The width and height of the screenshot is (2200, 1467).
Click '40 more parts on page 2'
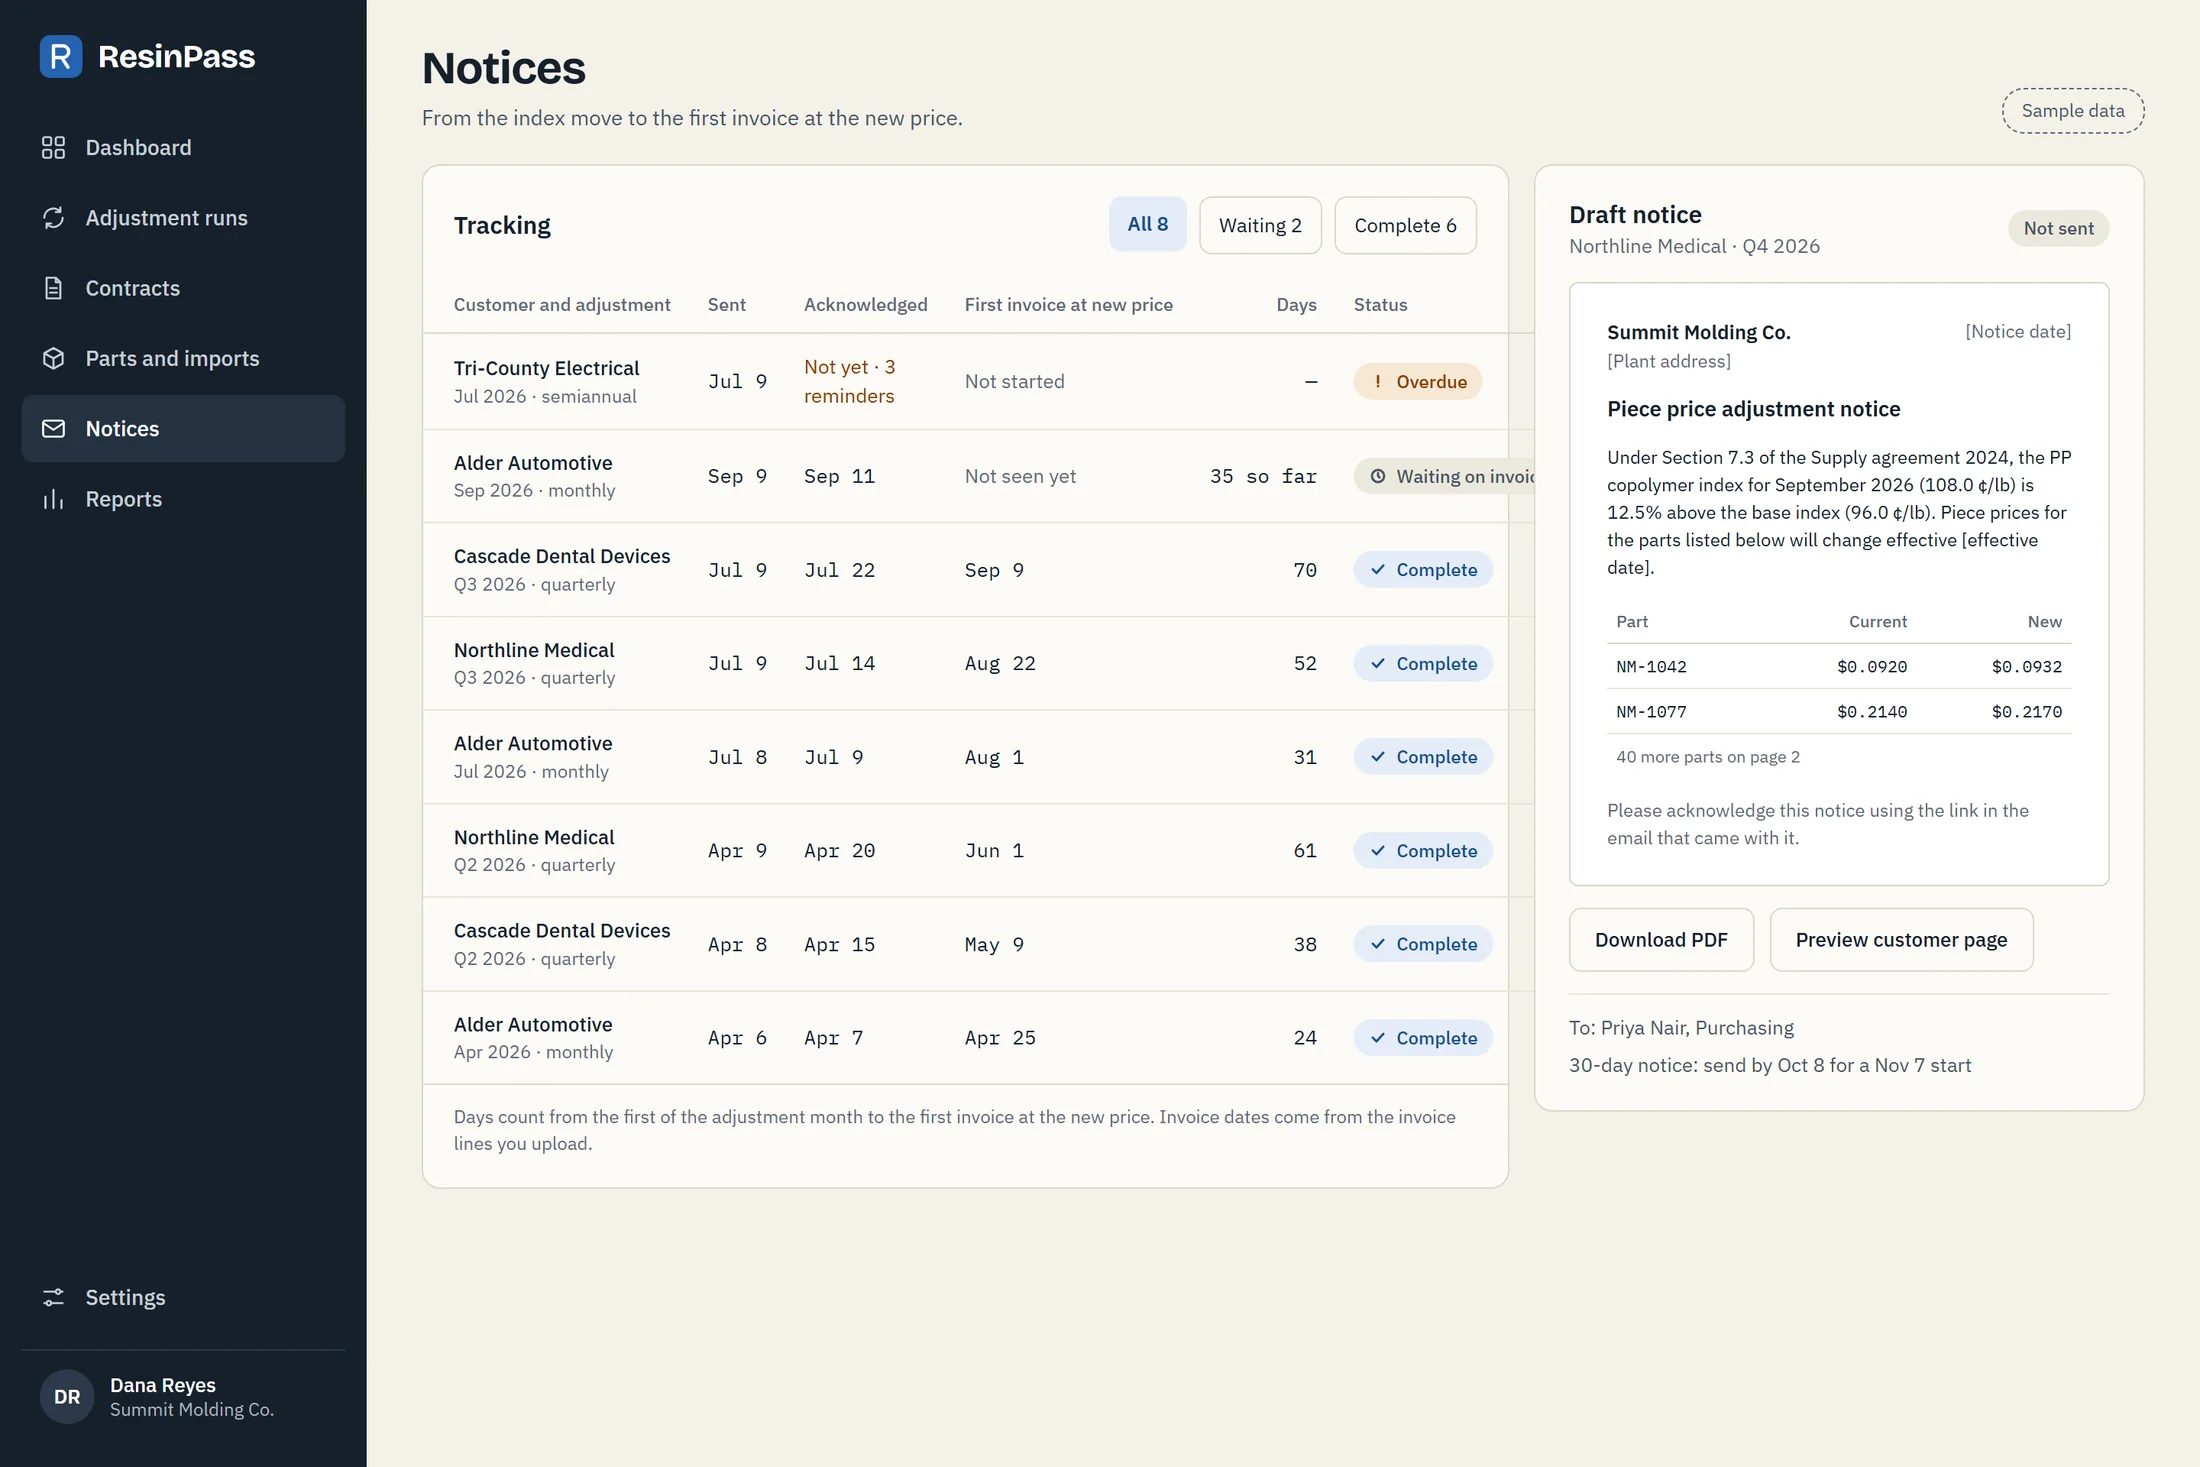pos(1708,757)
